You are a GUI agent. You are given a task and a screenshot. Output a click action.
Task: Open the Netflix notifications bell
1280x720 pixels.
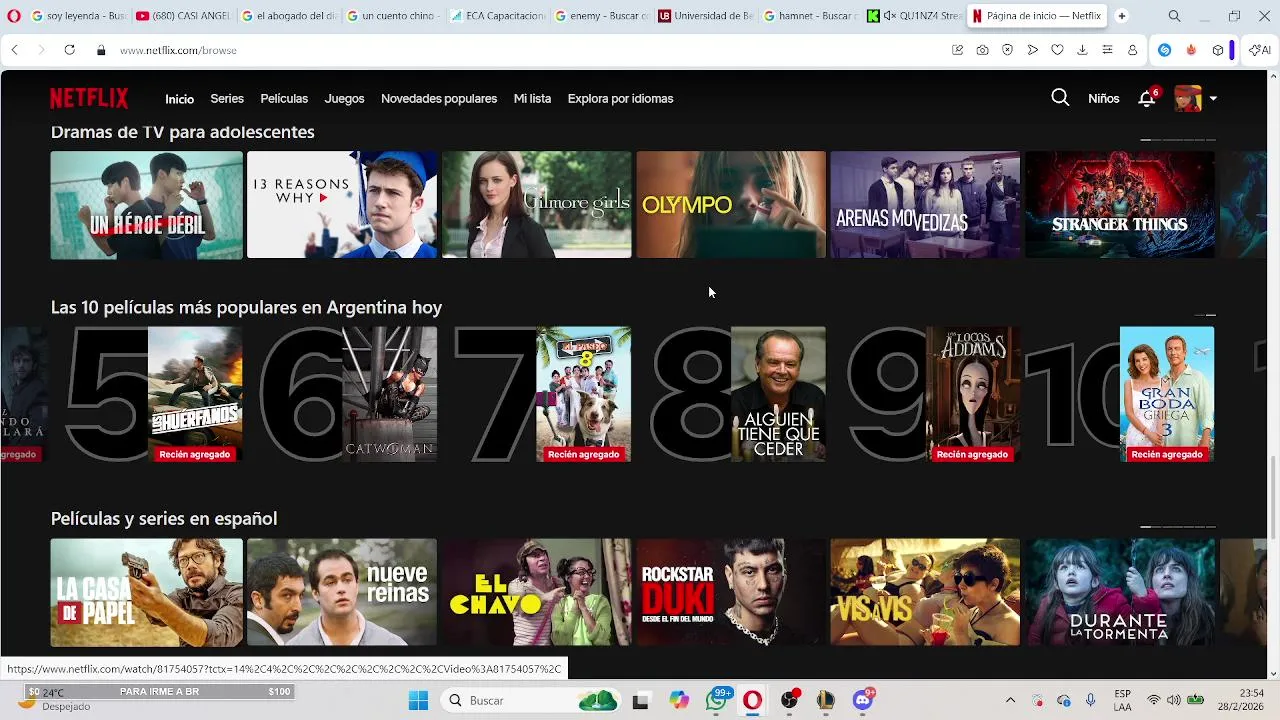(1147, 98)
